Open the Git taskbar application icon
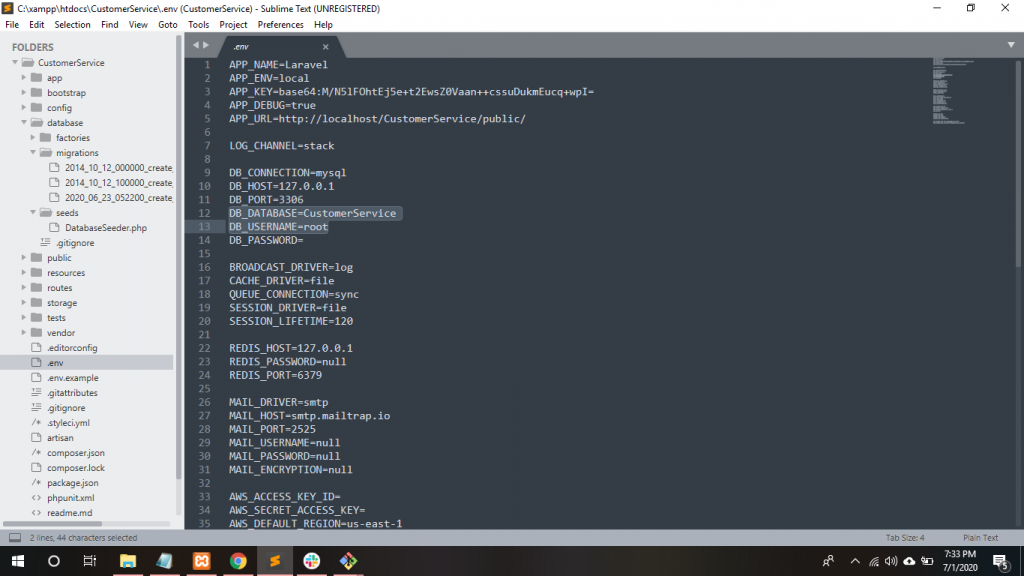The height and width of the screenshot is (576, 1024). pos(348,561)
